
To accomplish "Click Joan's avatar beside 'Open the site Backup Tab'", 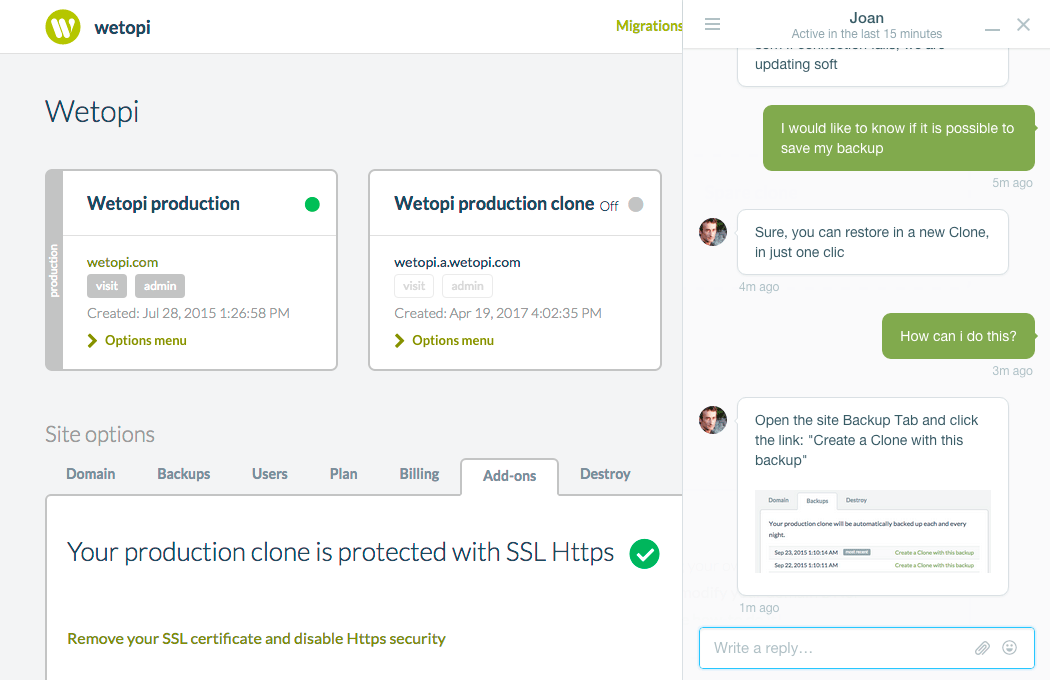I will [712, 420].
